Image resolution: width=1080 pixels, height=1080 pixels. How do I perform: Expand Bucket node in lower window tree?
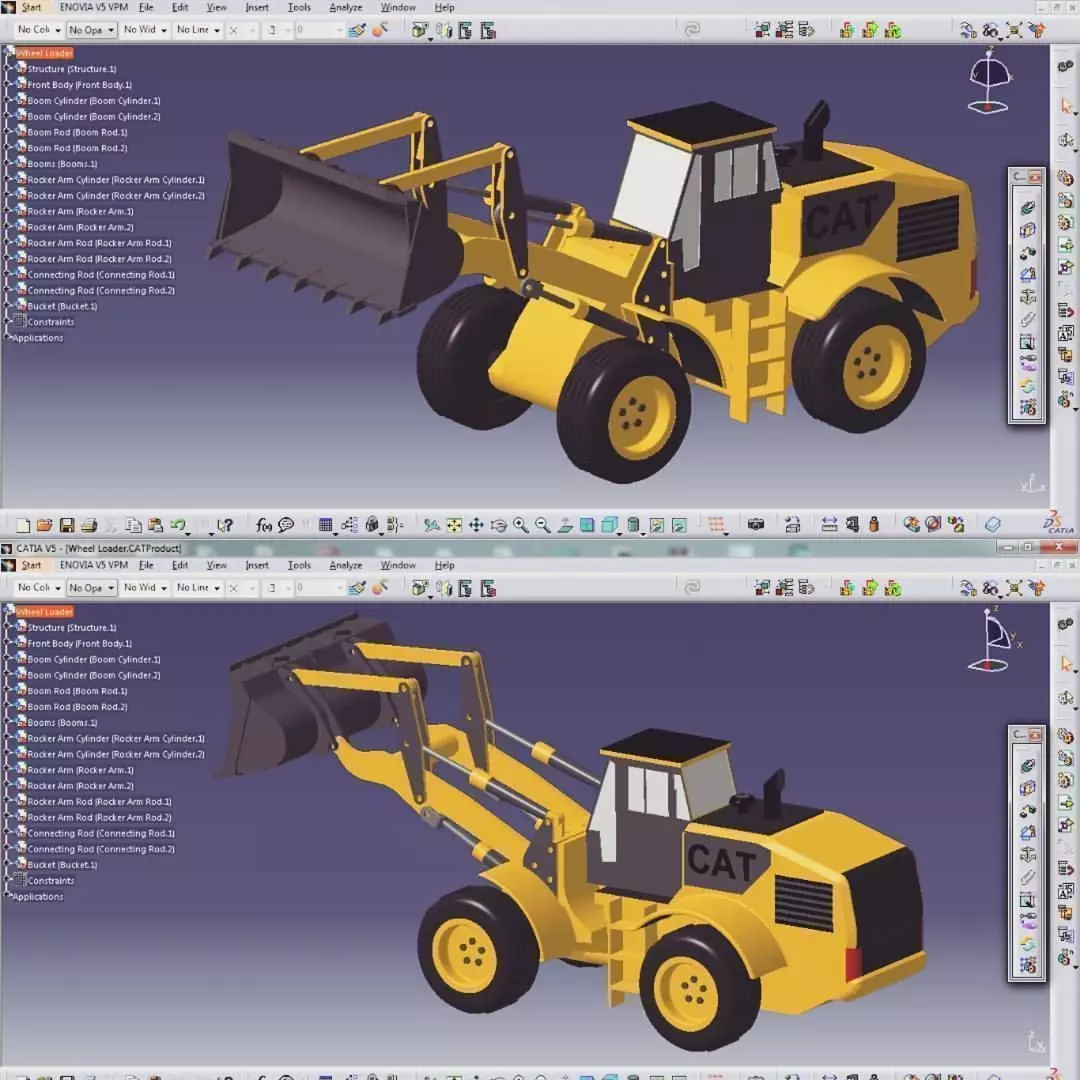tap(9, 865)
